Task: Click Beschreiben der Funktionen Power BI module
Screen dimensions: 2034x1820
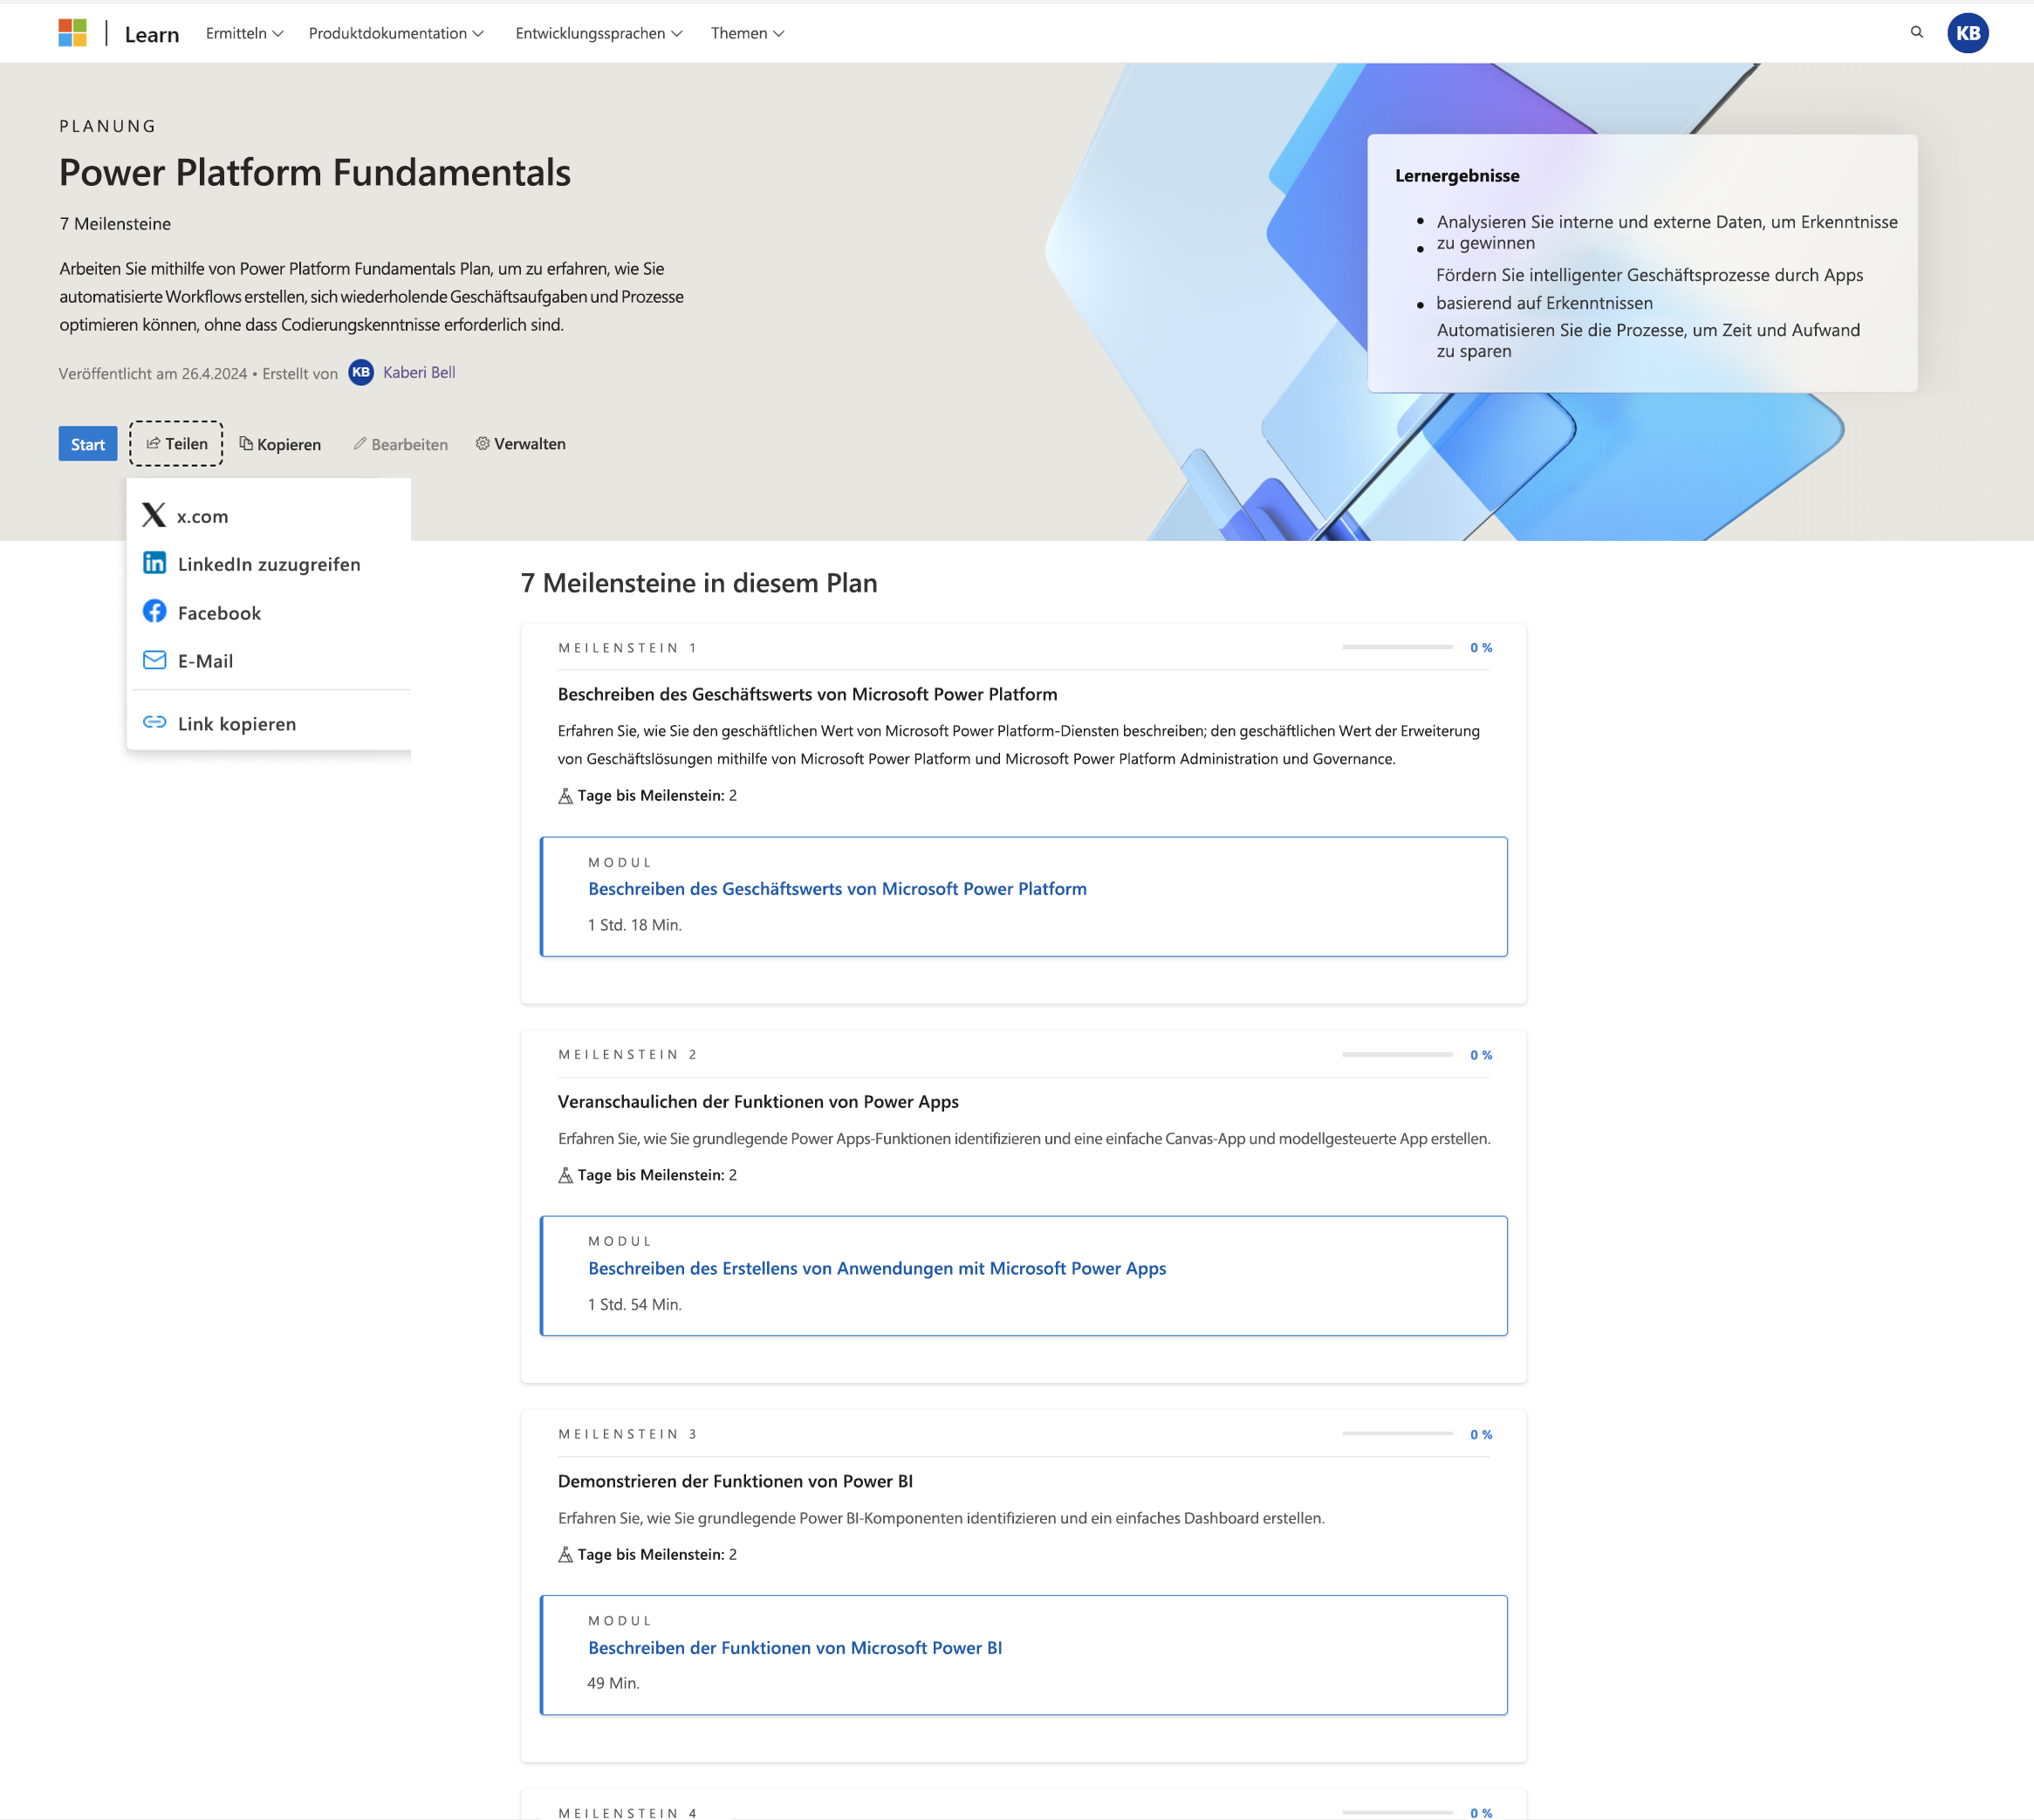Action: click(x=794, y=1648)
